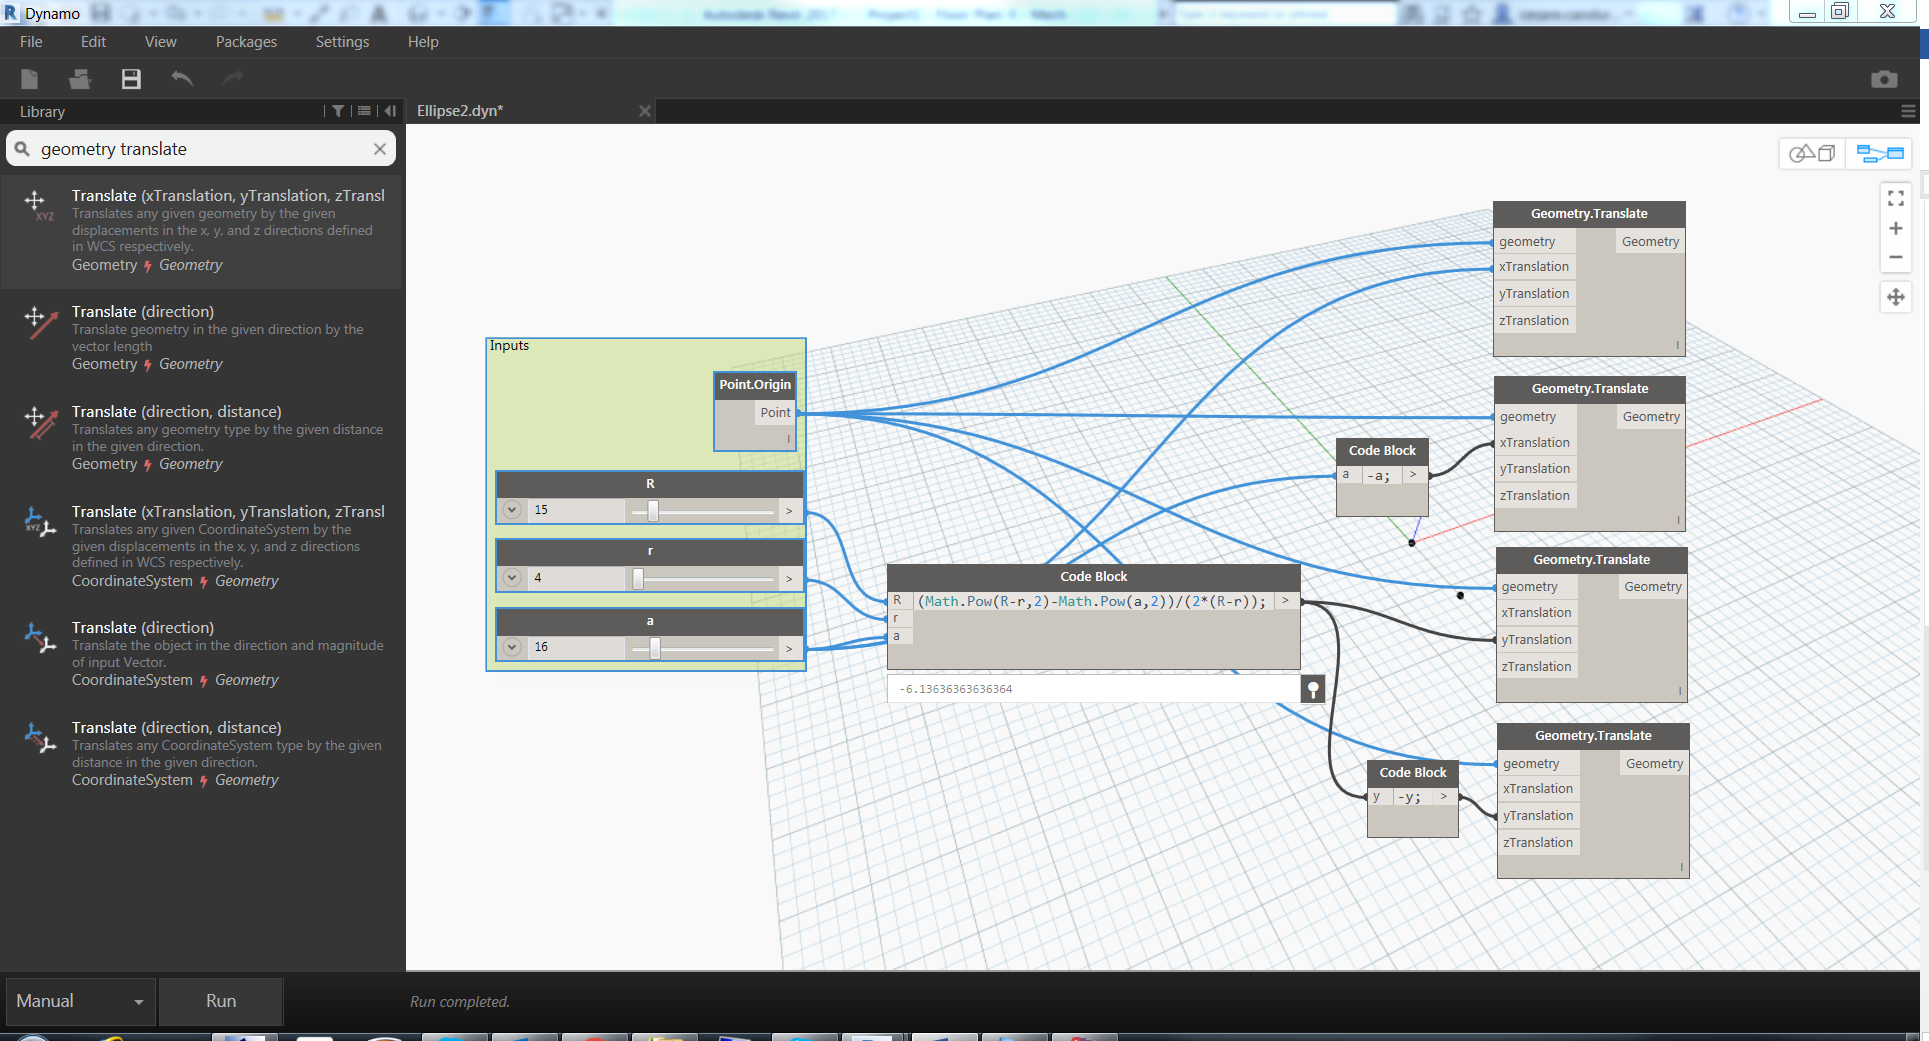Click the library search field with geometry translate
The image size is (1929, 1041).
200,149
